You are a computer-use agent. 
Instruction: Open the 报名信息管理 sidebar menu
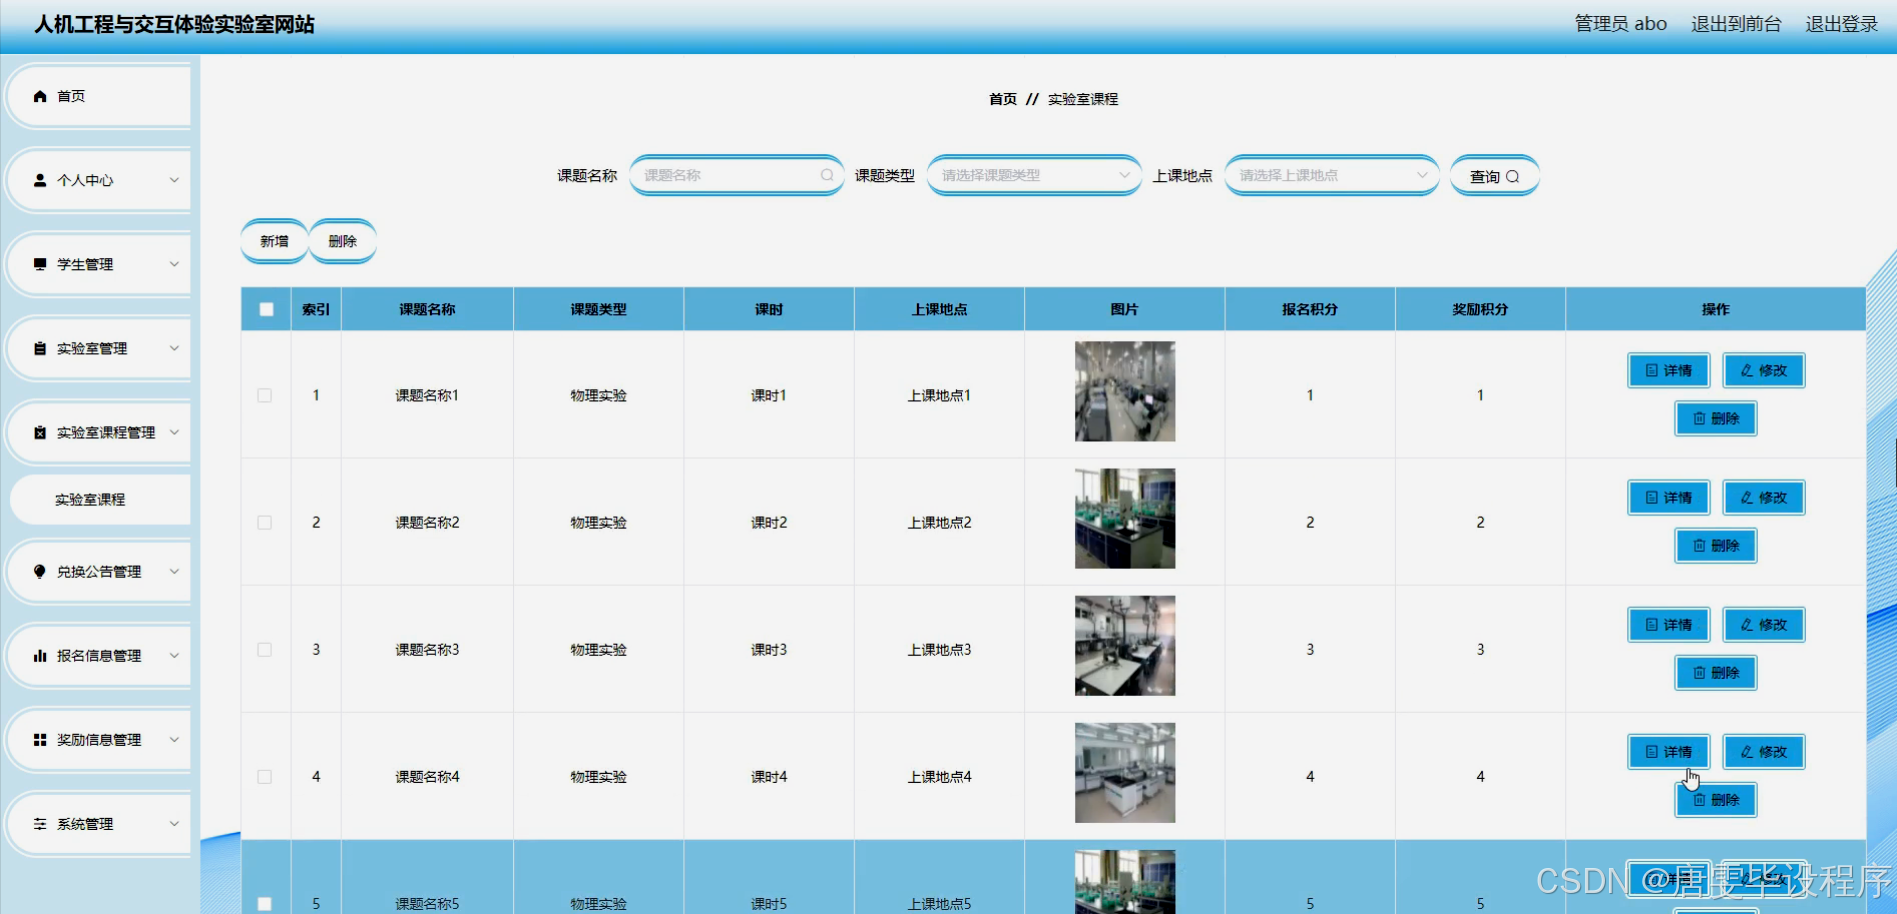[x=99, y=655]
